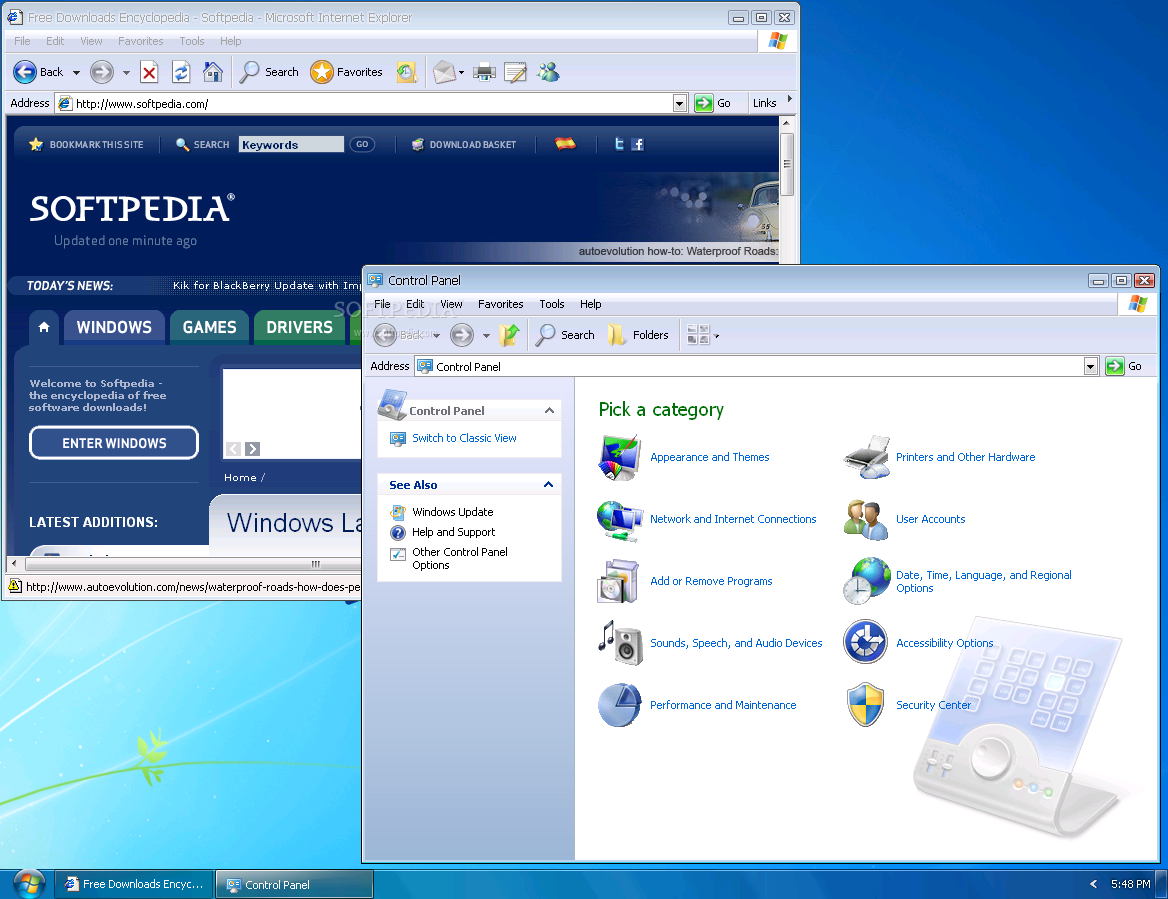Open the Mail dropdown arrow in IE toolbar

click(x=461, y=73)
